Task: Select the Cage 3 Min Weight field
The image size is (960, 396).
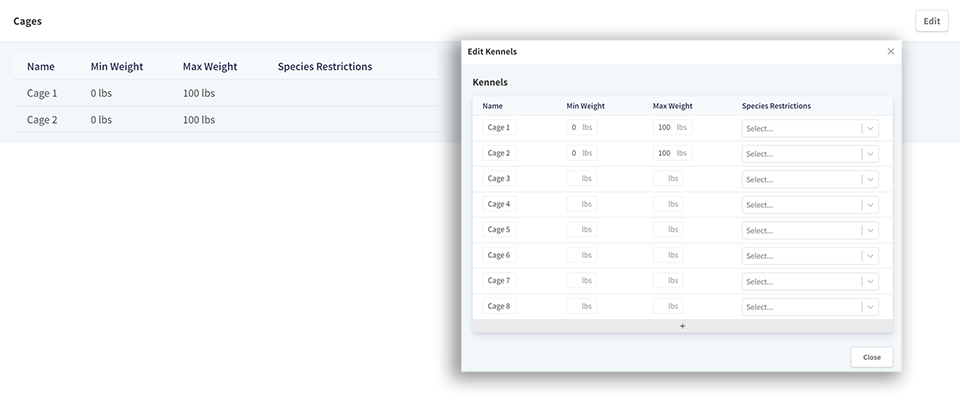Action: pyautogui.click(x=582, y=179)
